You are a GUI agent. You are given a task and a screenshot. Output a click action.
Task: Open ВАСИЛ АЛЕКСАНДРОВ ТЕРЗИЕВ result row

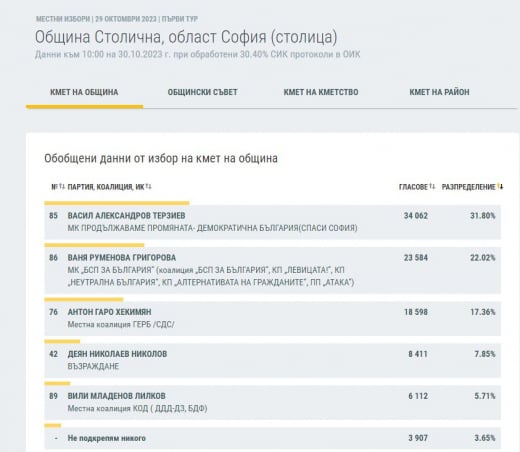(272, 222)
